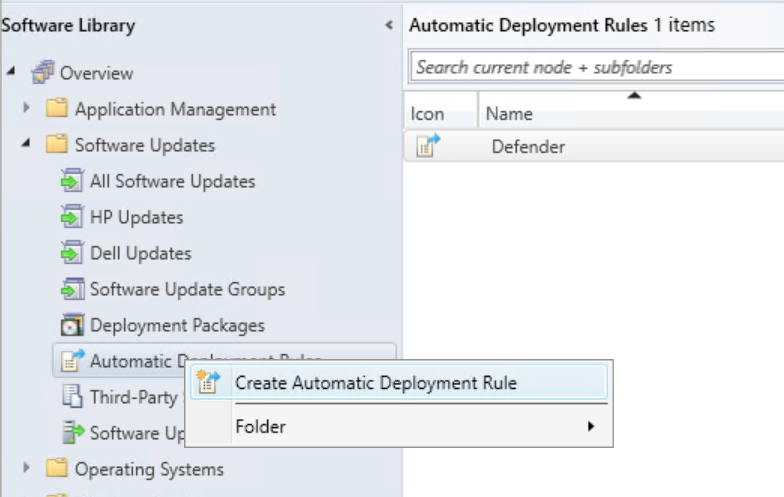This screenshot has height=497, width=784.
Task: Collapse the Overview tree node
Action: pyautogui.click(x=11, y=73)
